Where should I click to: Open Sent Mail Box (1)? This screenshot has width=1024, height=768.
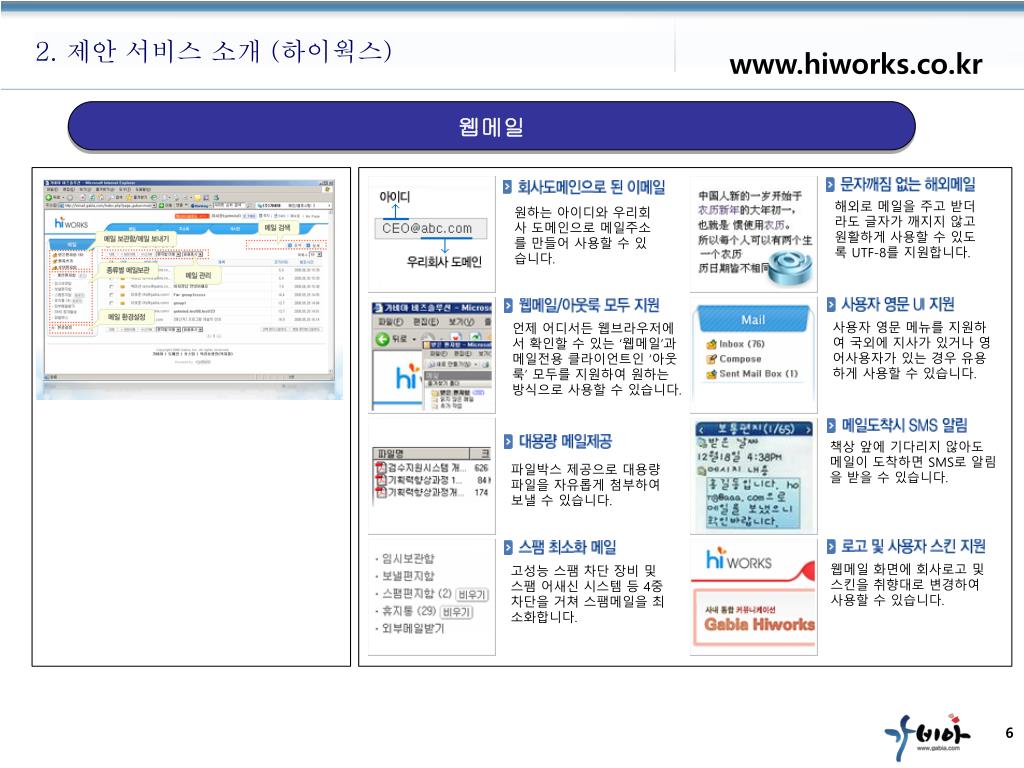tap(758, 374)
